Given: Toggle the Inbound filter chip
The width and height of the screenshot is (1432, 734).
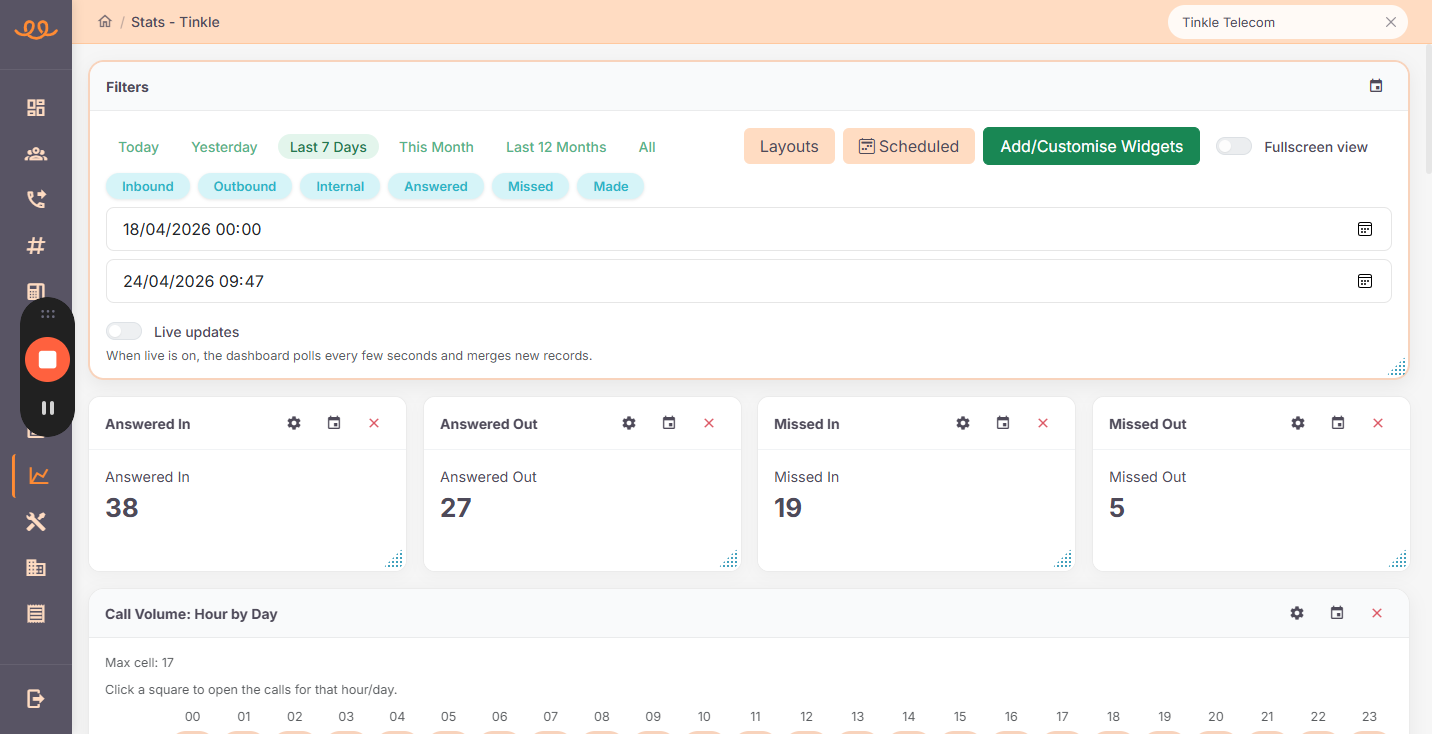Looking at the screenshot, I should pyautogui.click(x=148, y=186).
